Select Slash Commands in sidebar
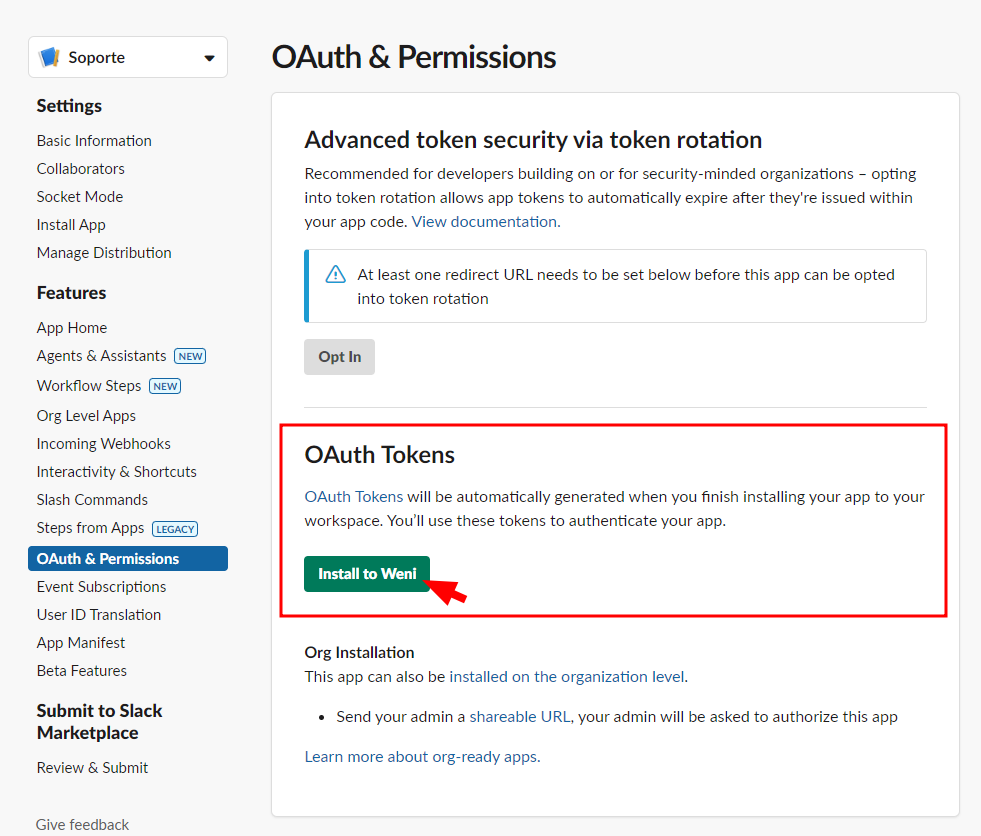 click(x=92, y=500)
